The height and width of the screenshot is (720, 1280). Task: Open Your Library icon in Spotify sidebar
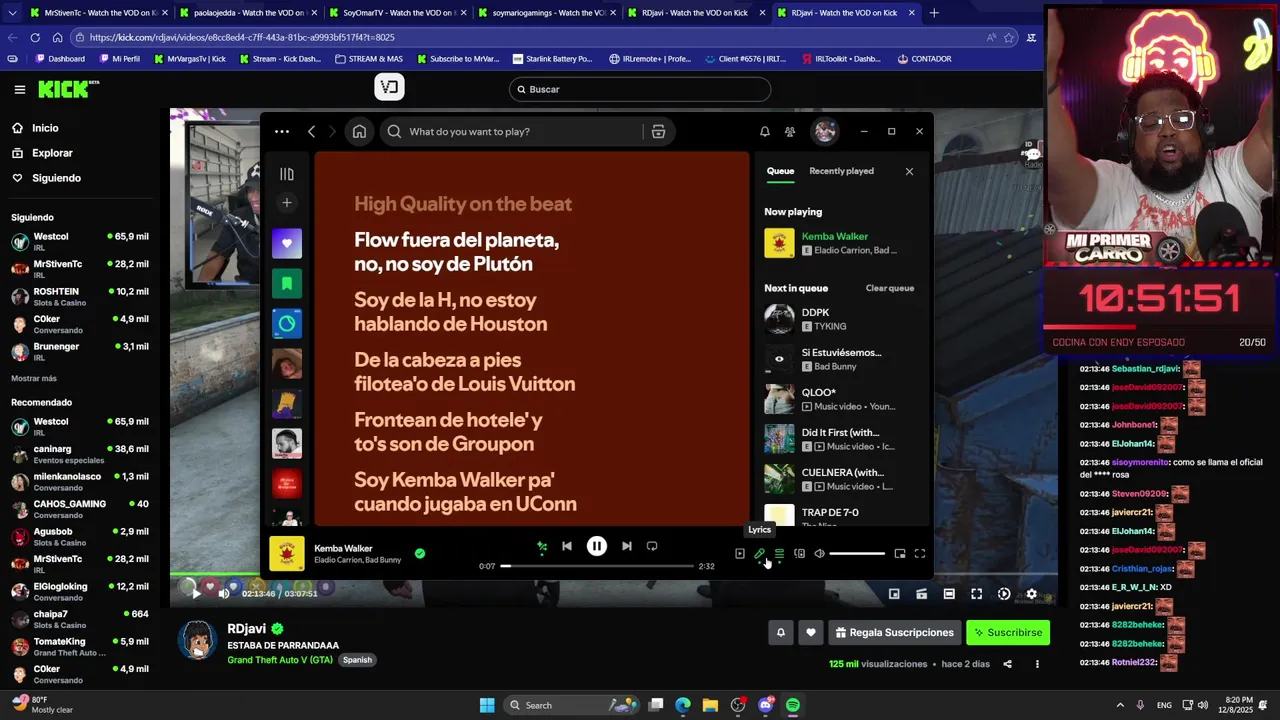(287, 174)
